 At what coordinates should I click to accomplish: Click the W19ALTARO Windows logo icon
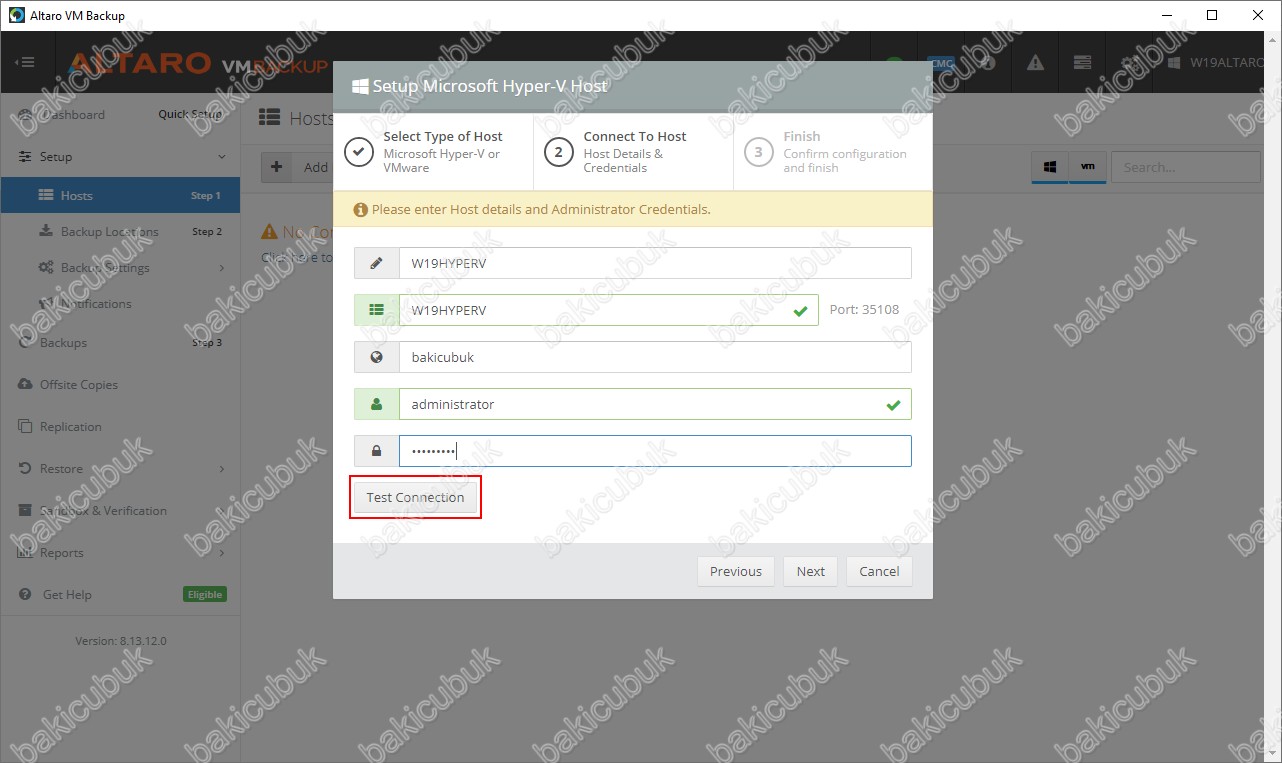coord(1174,62)
